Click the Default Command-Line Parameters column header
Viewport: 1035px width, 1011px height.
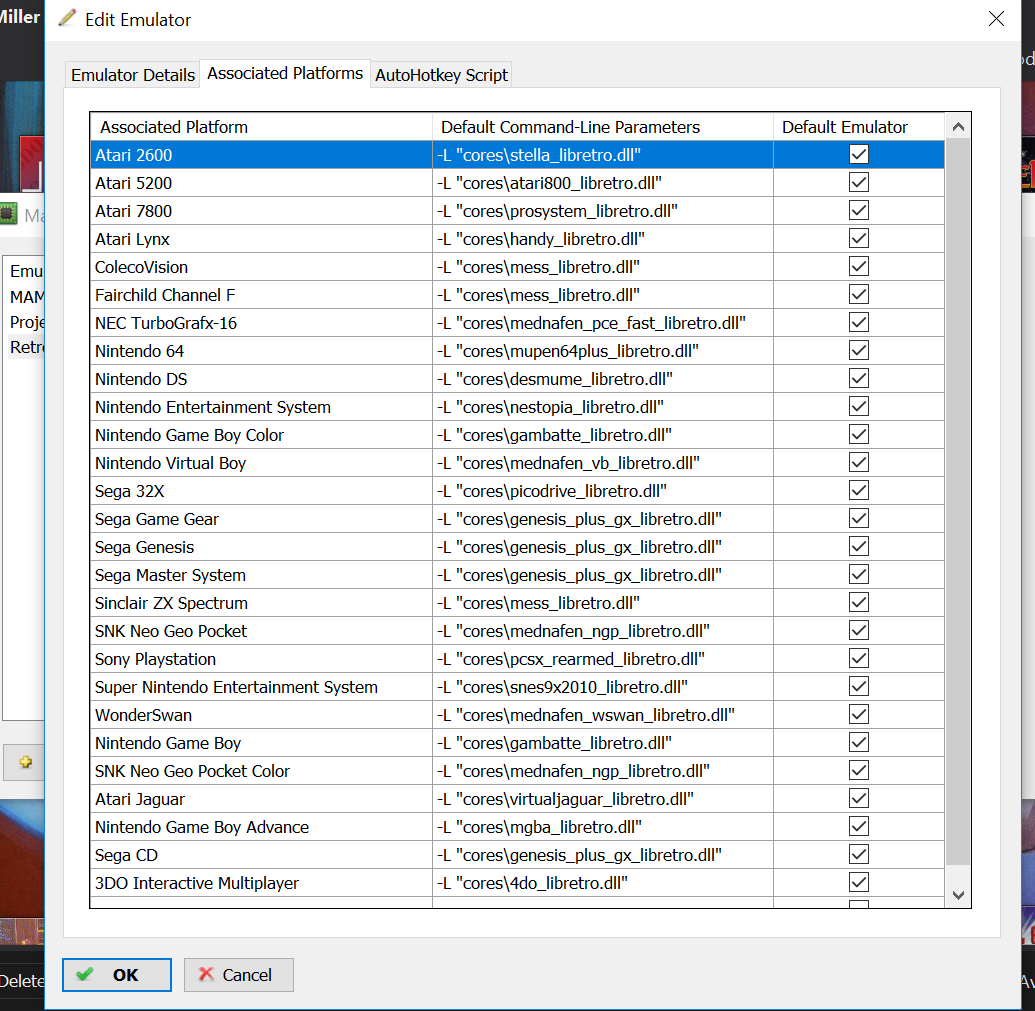click(x=603, y=127)
